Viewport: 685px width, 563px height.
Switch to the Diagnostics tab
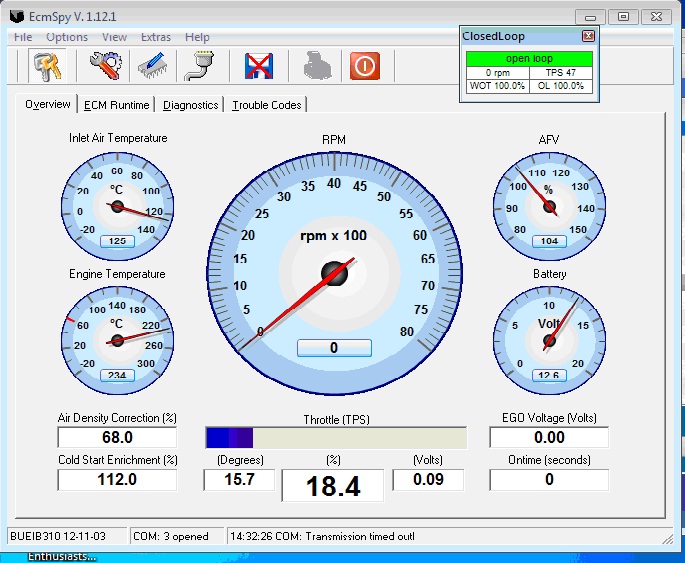click(x=190, y=105)
